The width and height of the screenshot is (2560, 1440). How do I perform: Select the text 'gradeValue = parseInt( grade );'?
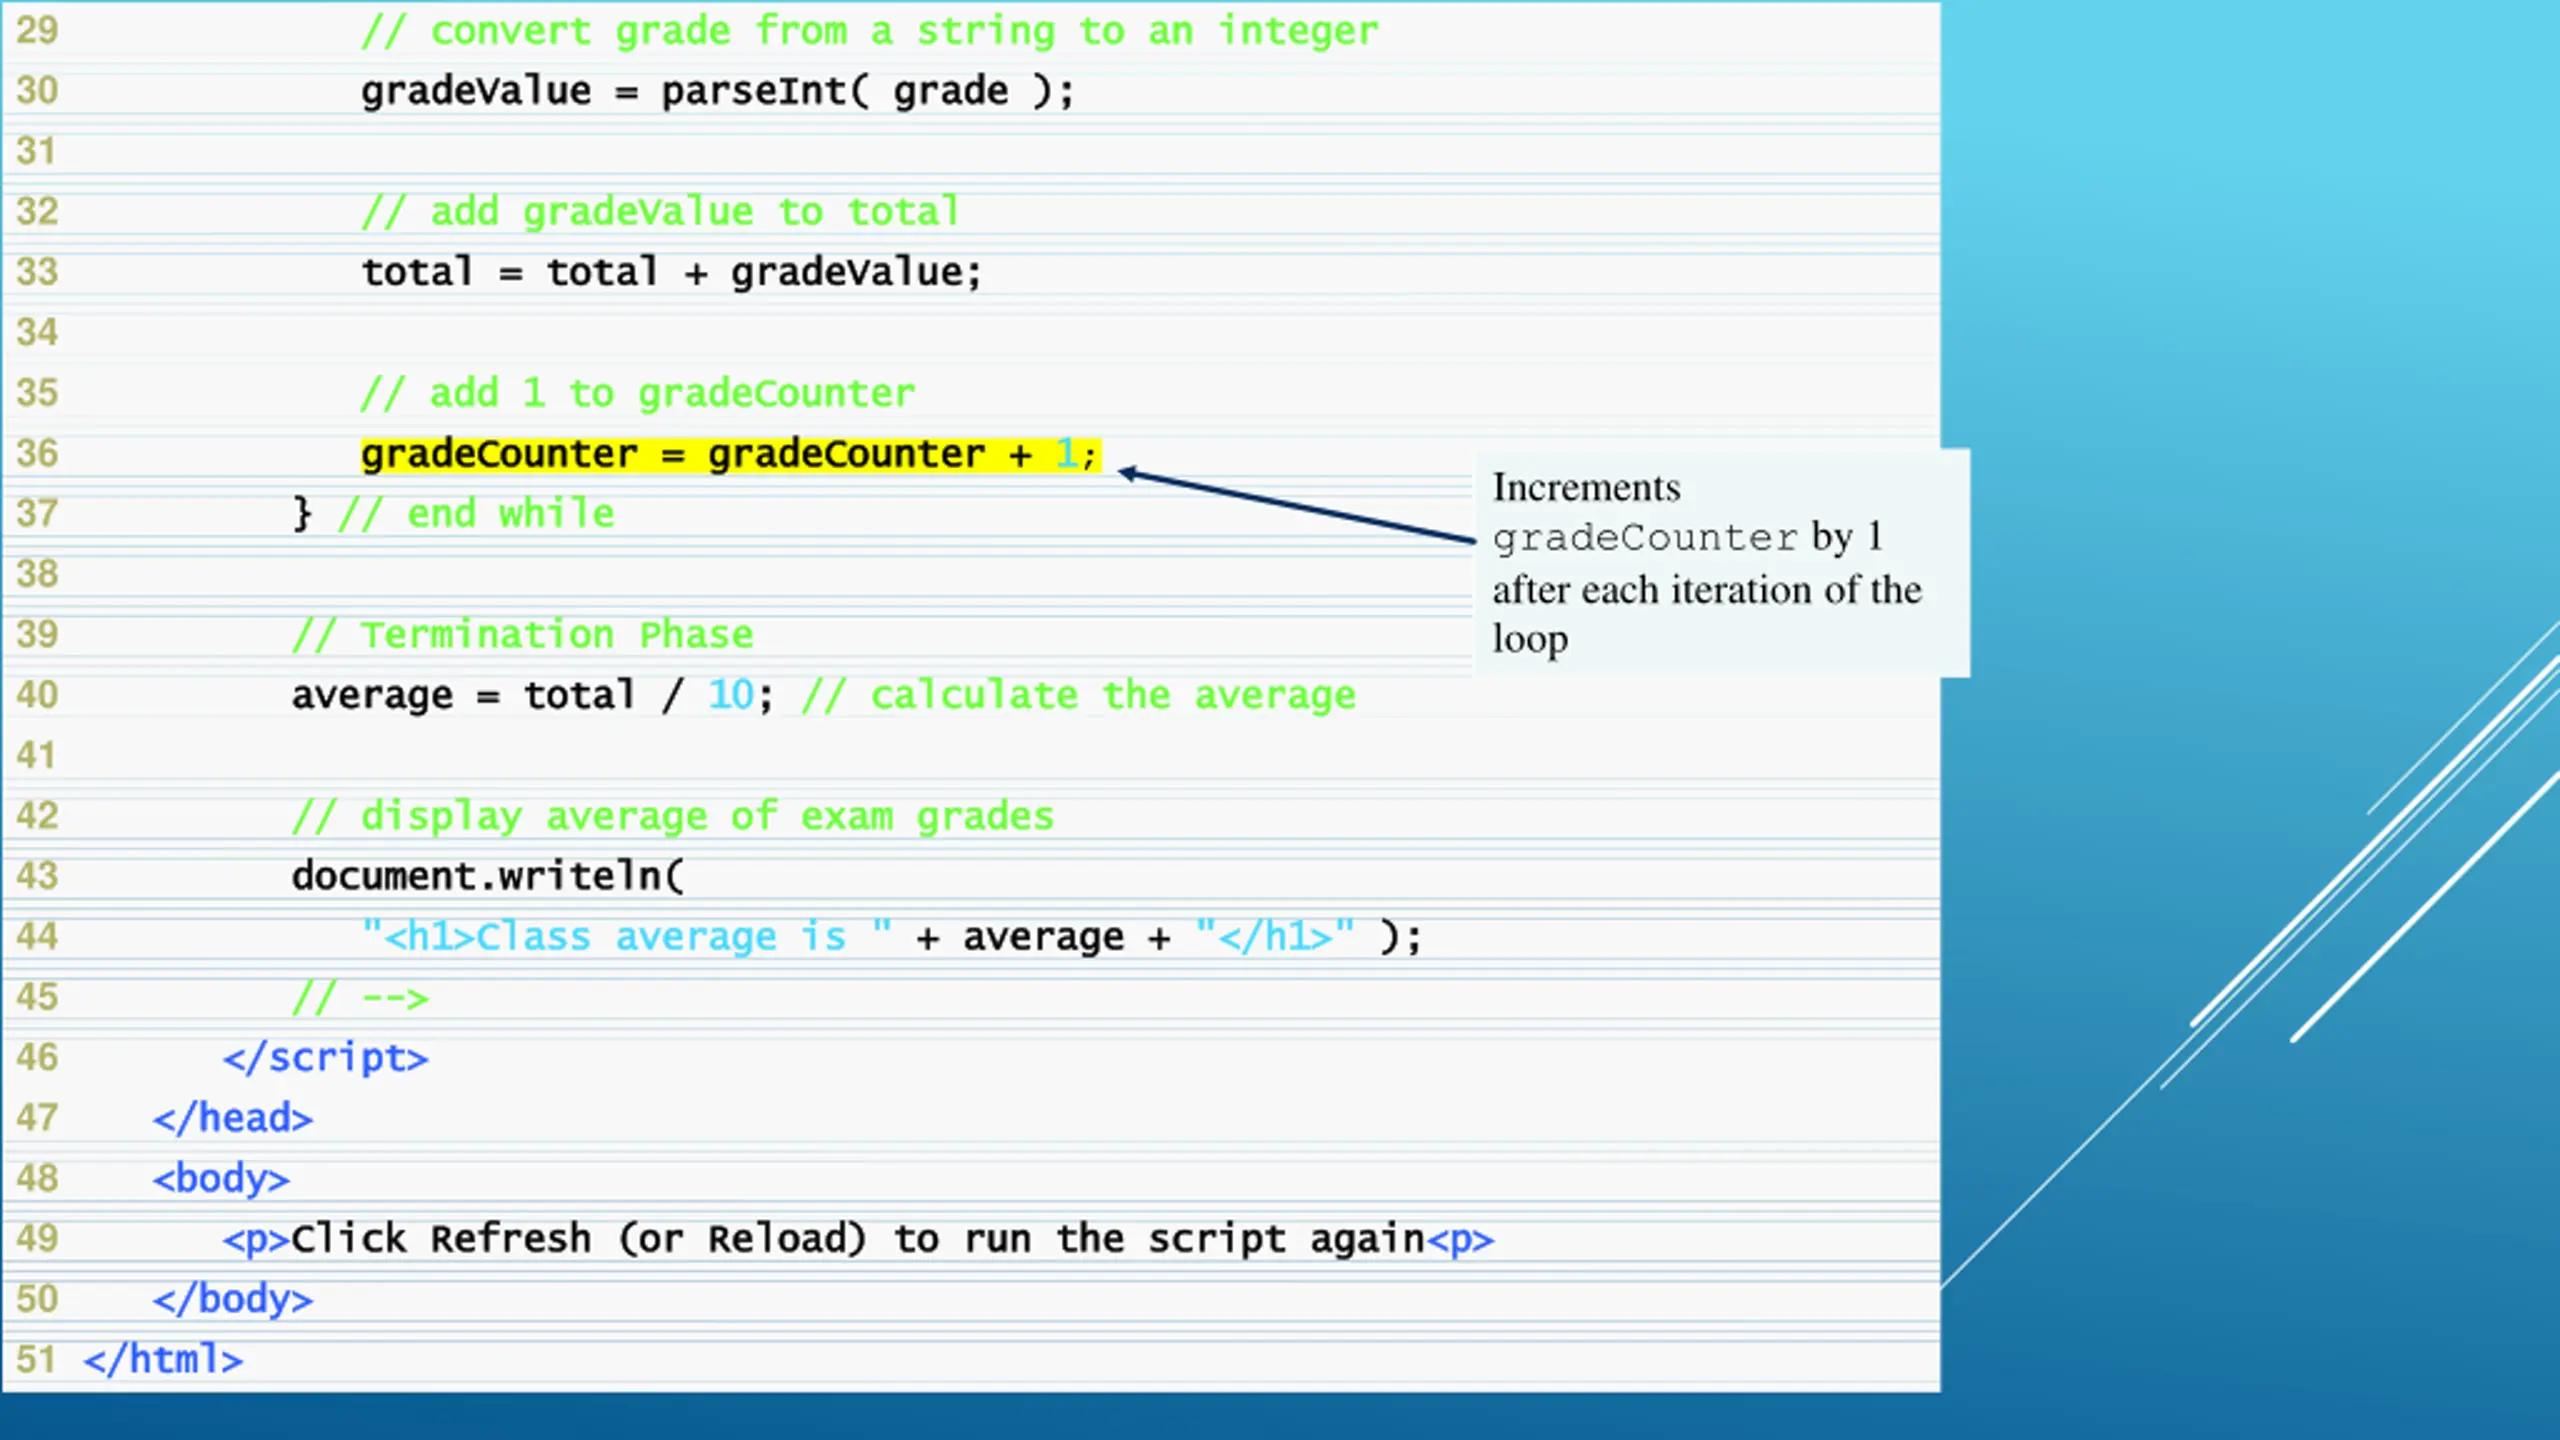(717, 92)
